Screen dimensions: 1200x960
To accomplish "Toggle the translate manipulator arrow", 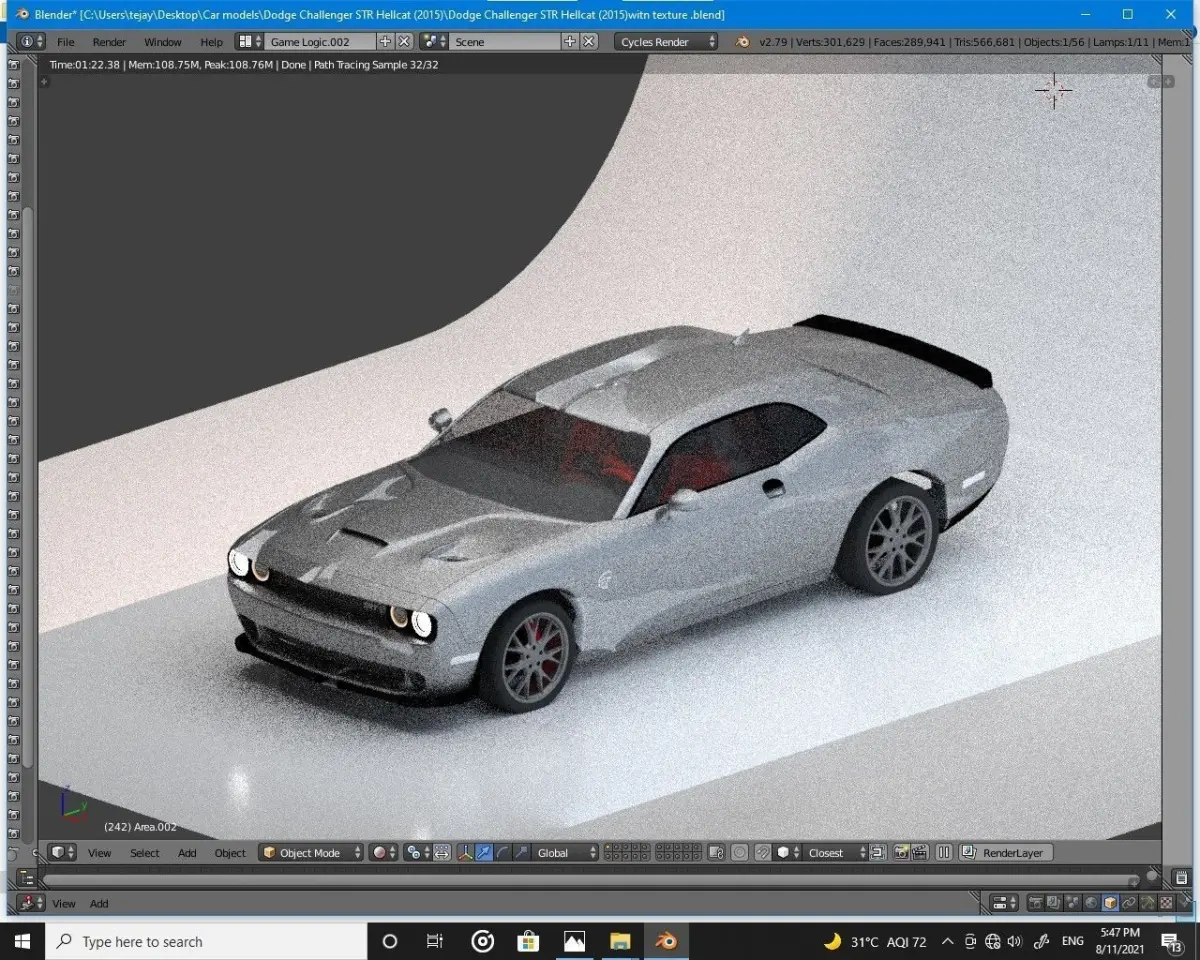I will [484, 853].
